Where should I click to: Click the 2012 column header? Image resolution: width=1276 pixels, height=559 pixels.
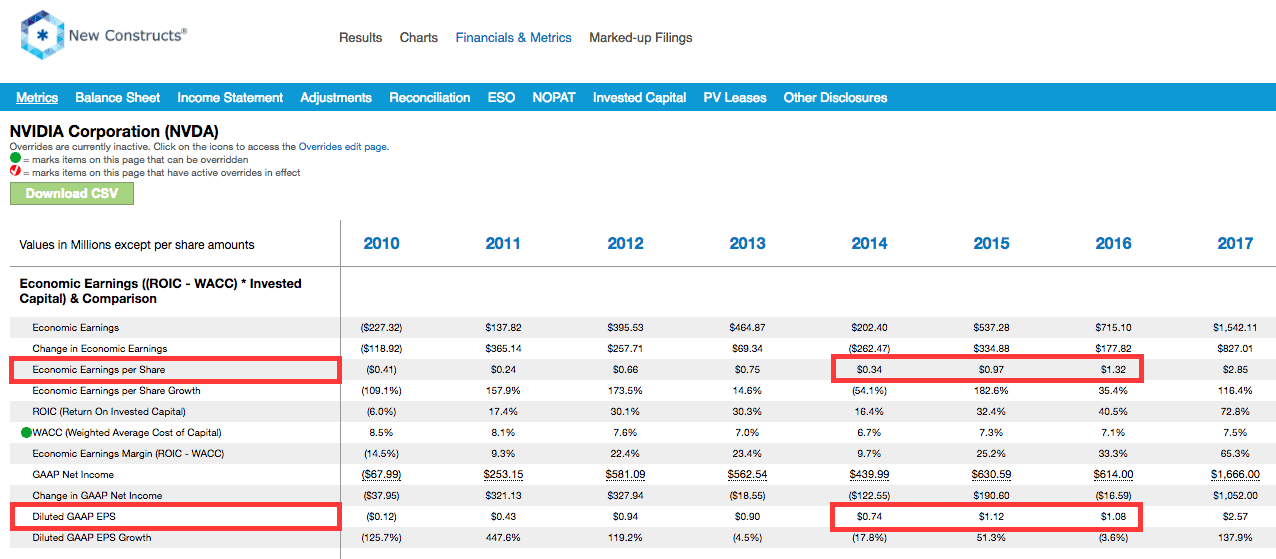click(625, 243)
